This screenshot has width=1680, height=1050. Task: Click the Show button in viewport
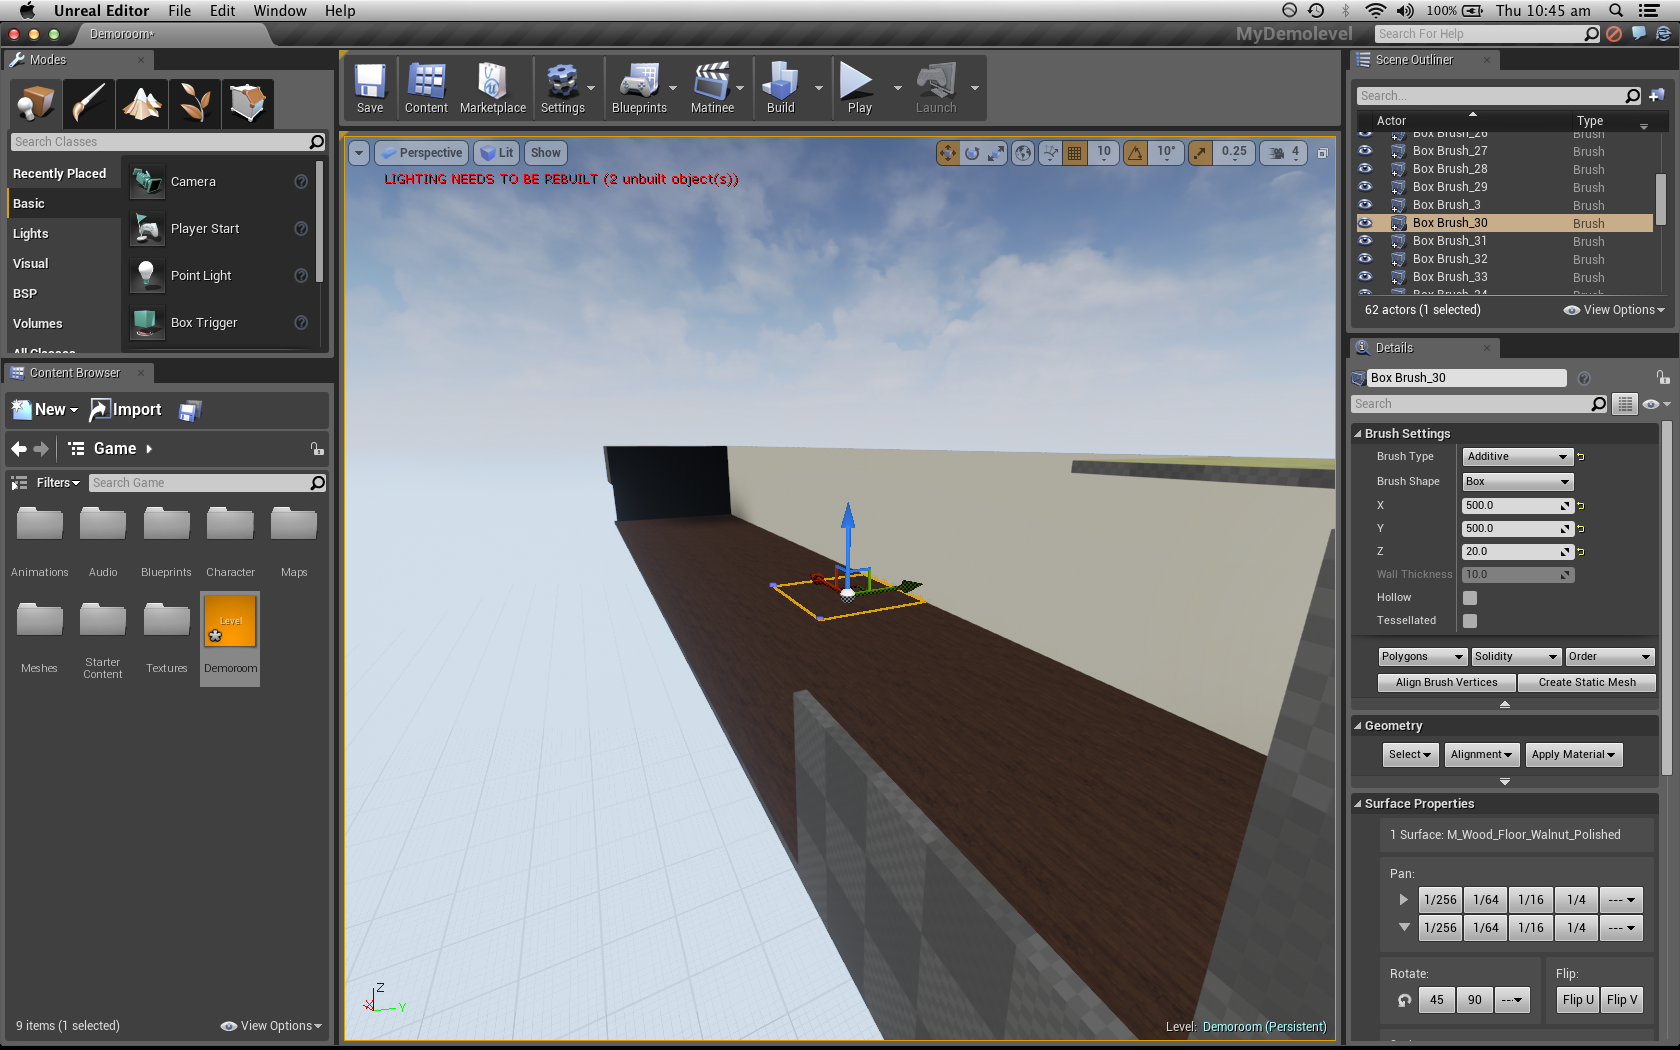coord(545,153)
